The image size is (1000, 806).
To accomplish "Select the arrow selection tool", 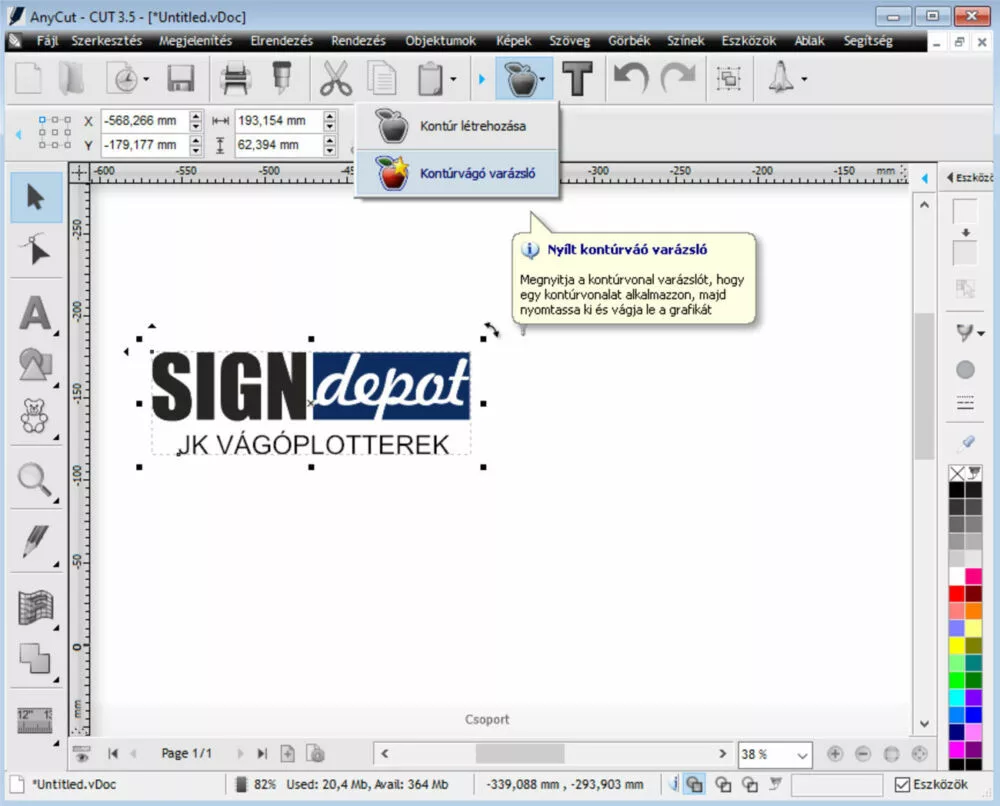I will 36,197.
